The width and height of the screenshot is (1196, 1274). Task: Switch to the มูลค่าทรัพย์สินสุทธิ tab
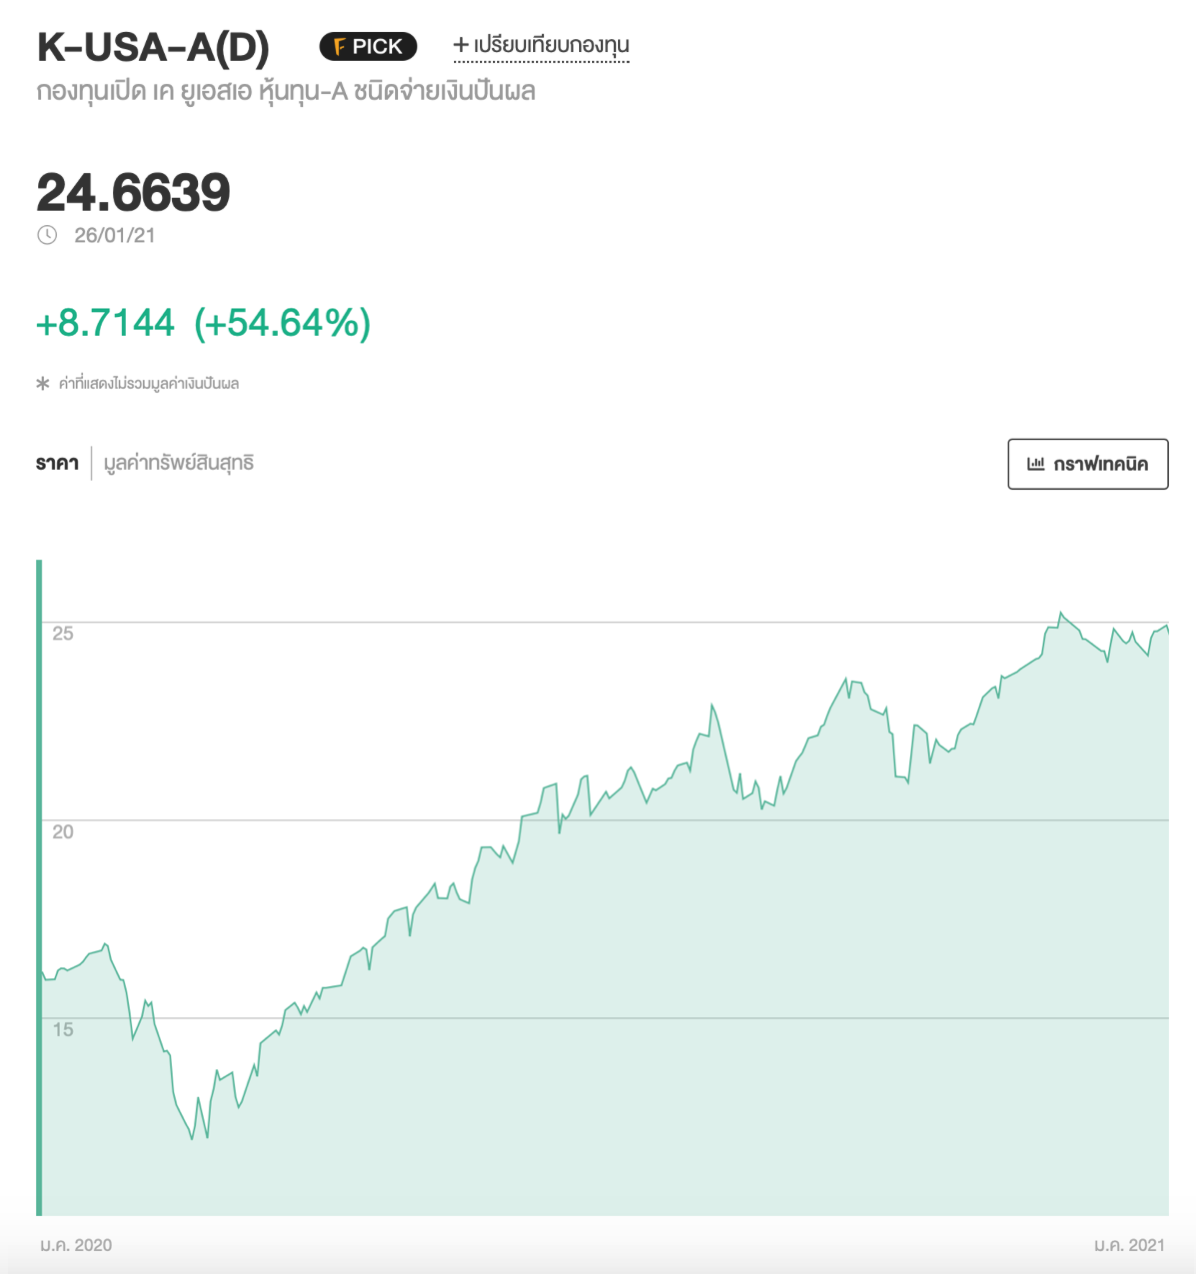[x=179, y=463]
